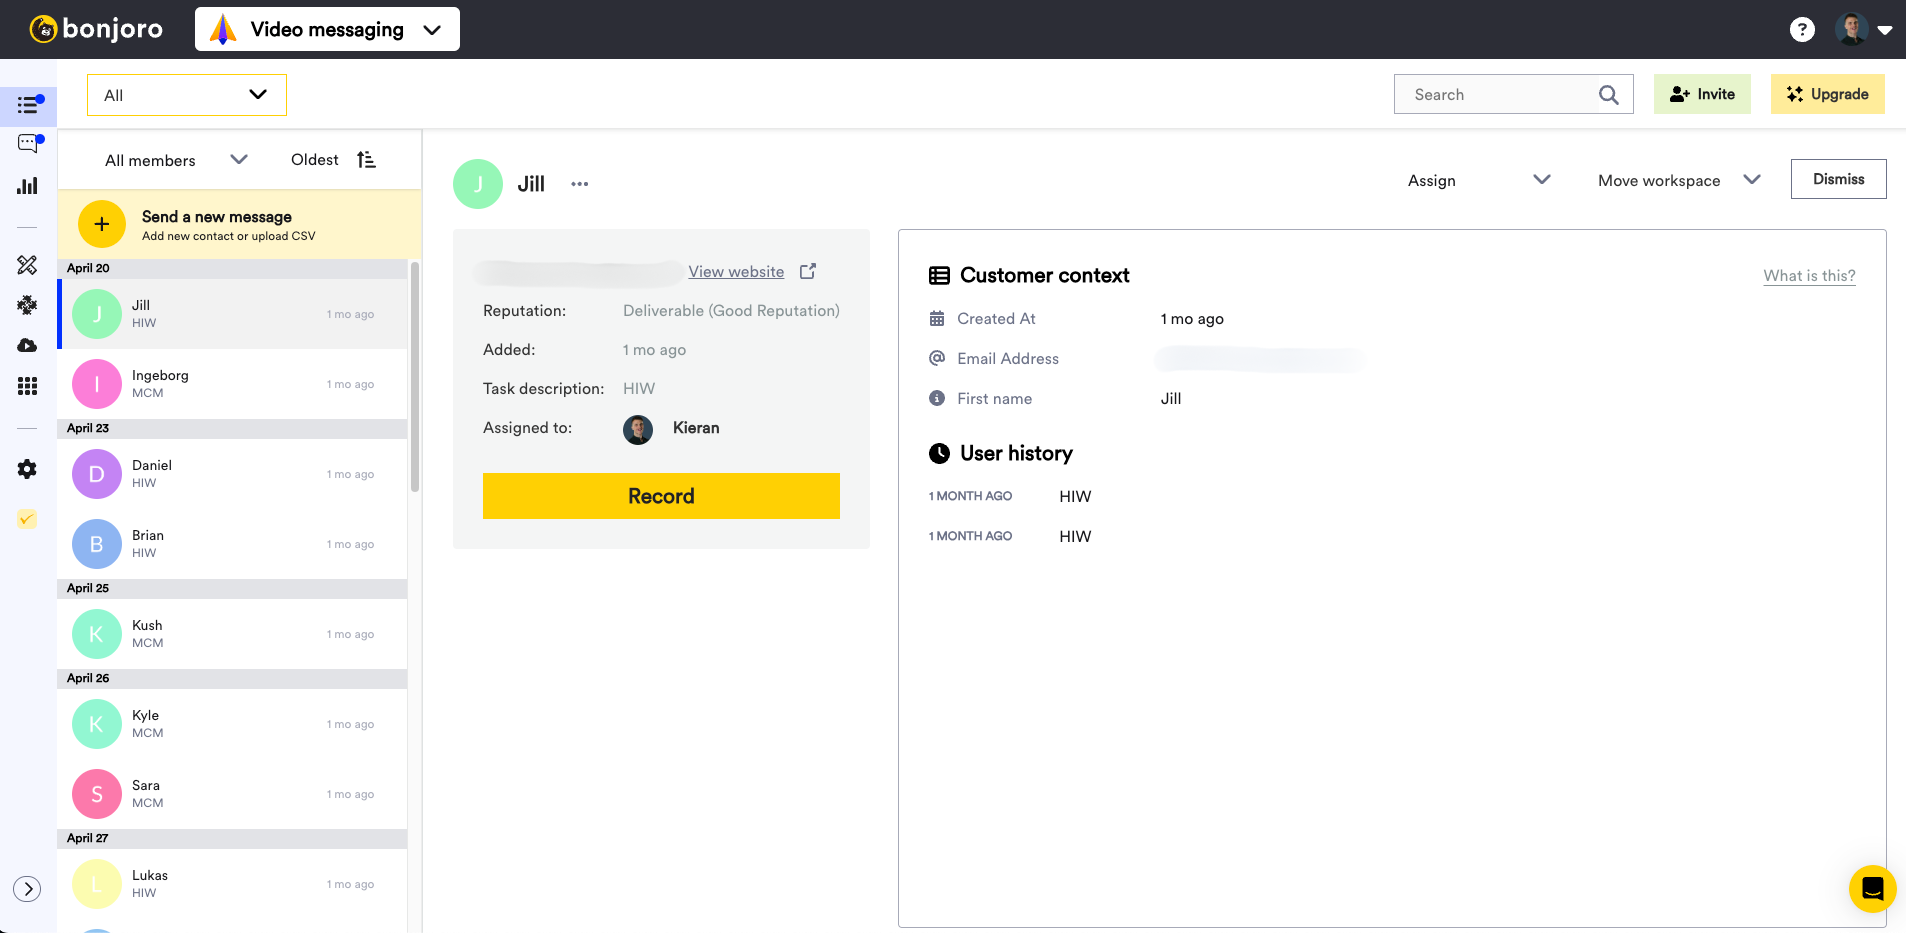Open the Video messaging product menu
The height and width of the screenshot is (933, 1906).
[327, 30]
